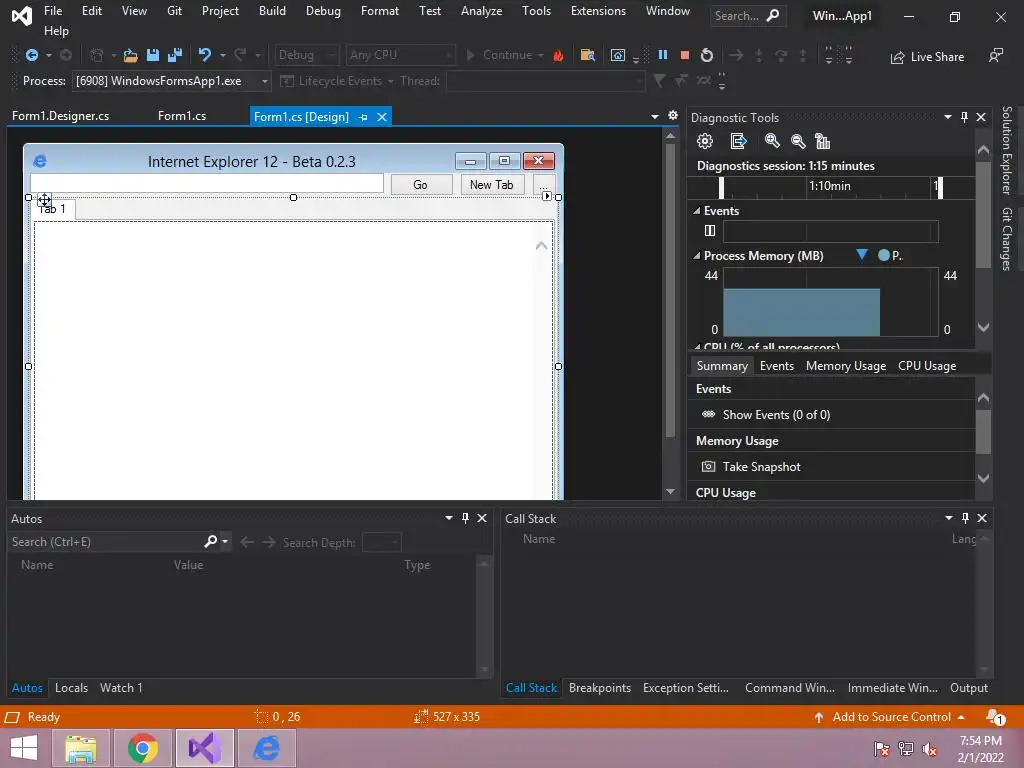Pin the Form1.cs [Design] tab
The width and height of the screenshot is (1024, 768).
[x=363, y=117]
